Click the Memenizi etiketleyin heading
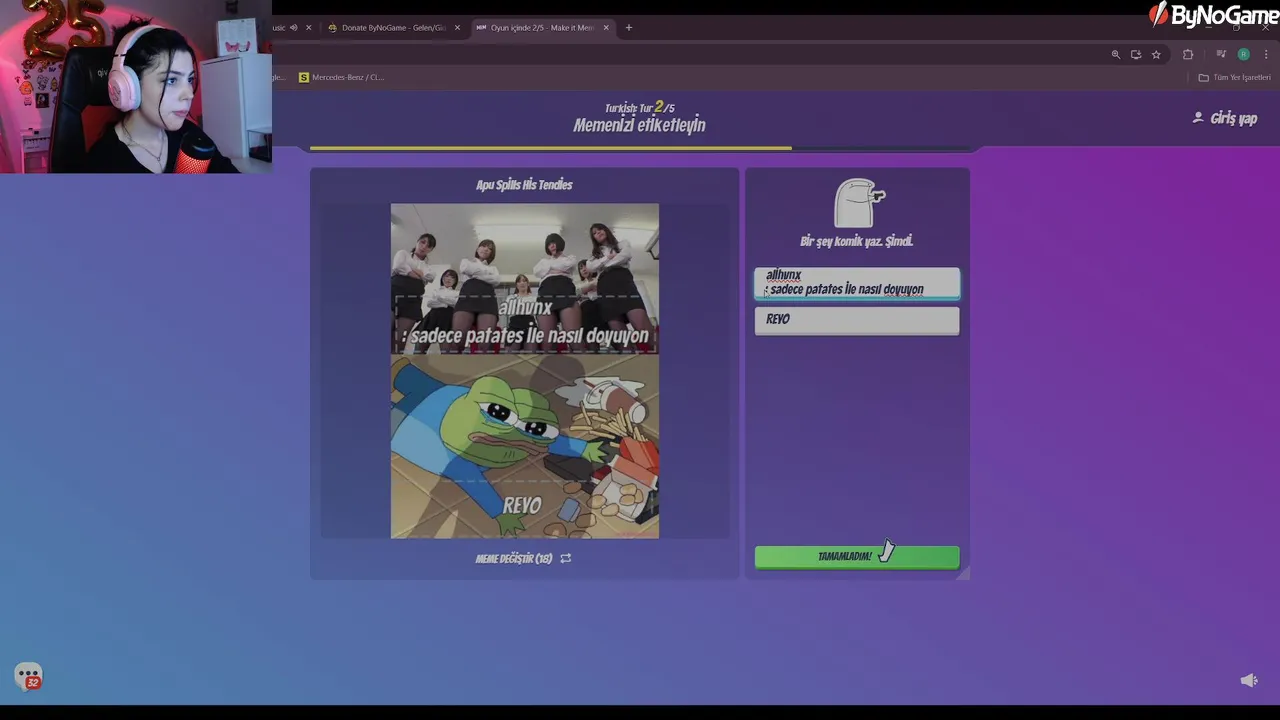 pyautogui.click(x=639, y=125)
